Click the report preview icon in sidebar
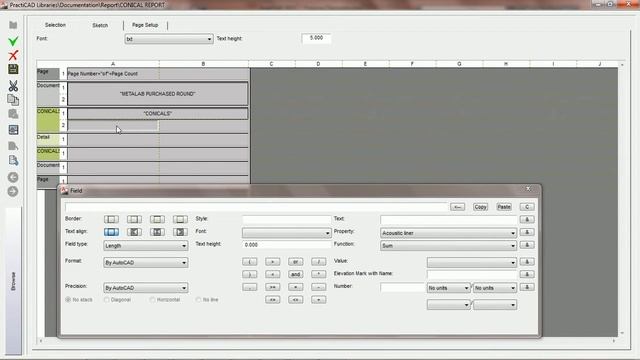The image size is (640, 360). [x=13, y=130]
